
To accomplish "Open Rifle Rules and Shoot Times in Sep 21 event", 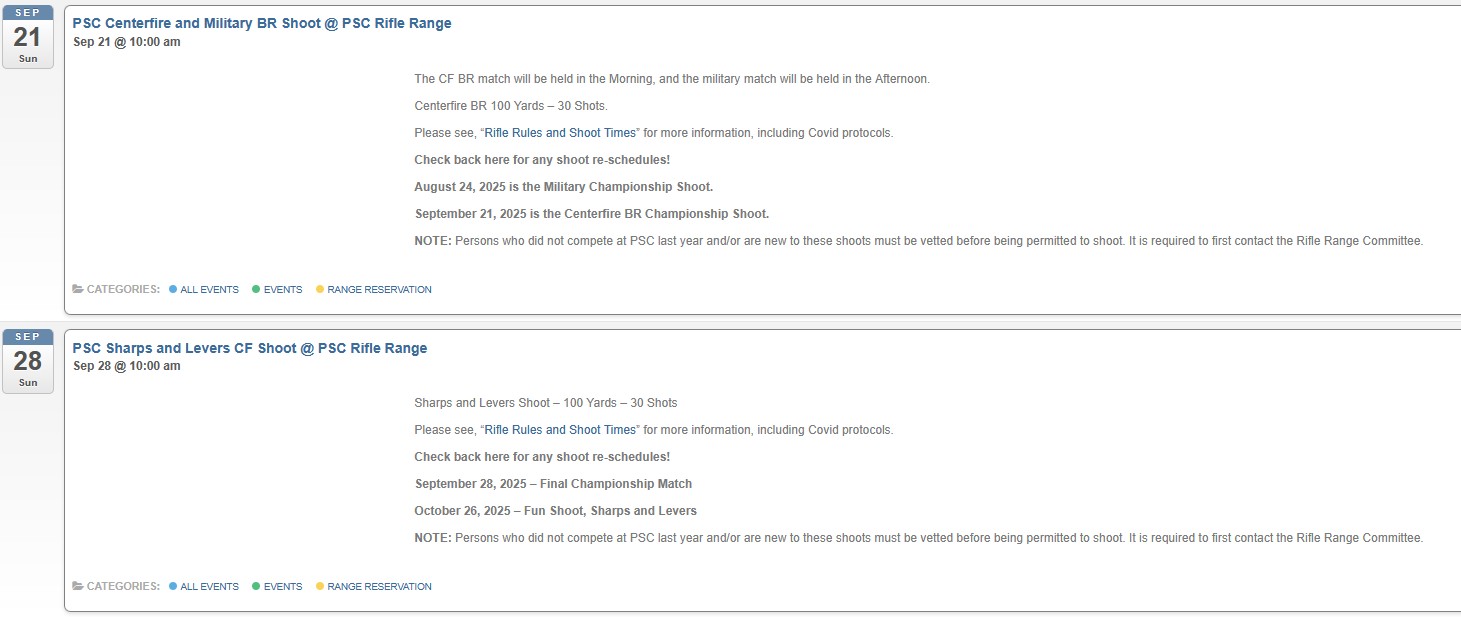I will point(560,133).
